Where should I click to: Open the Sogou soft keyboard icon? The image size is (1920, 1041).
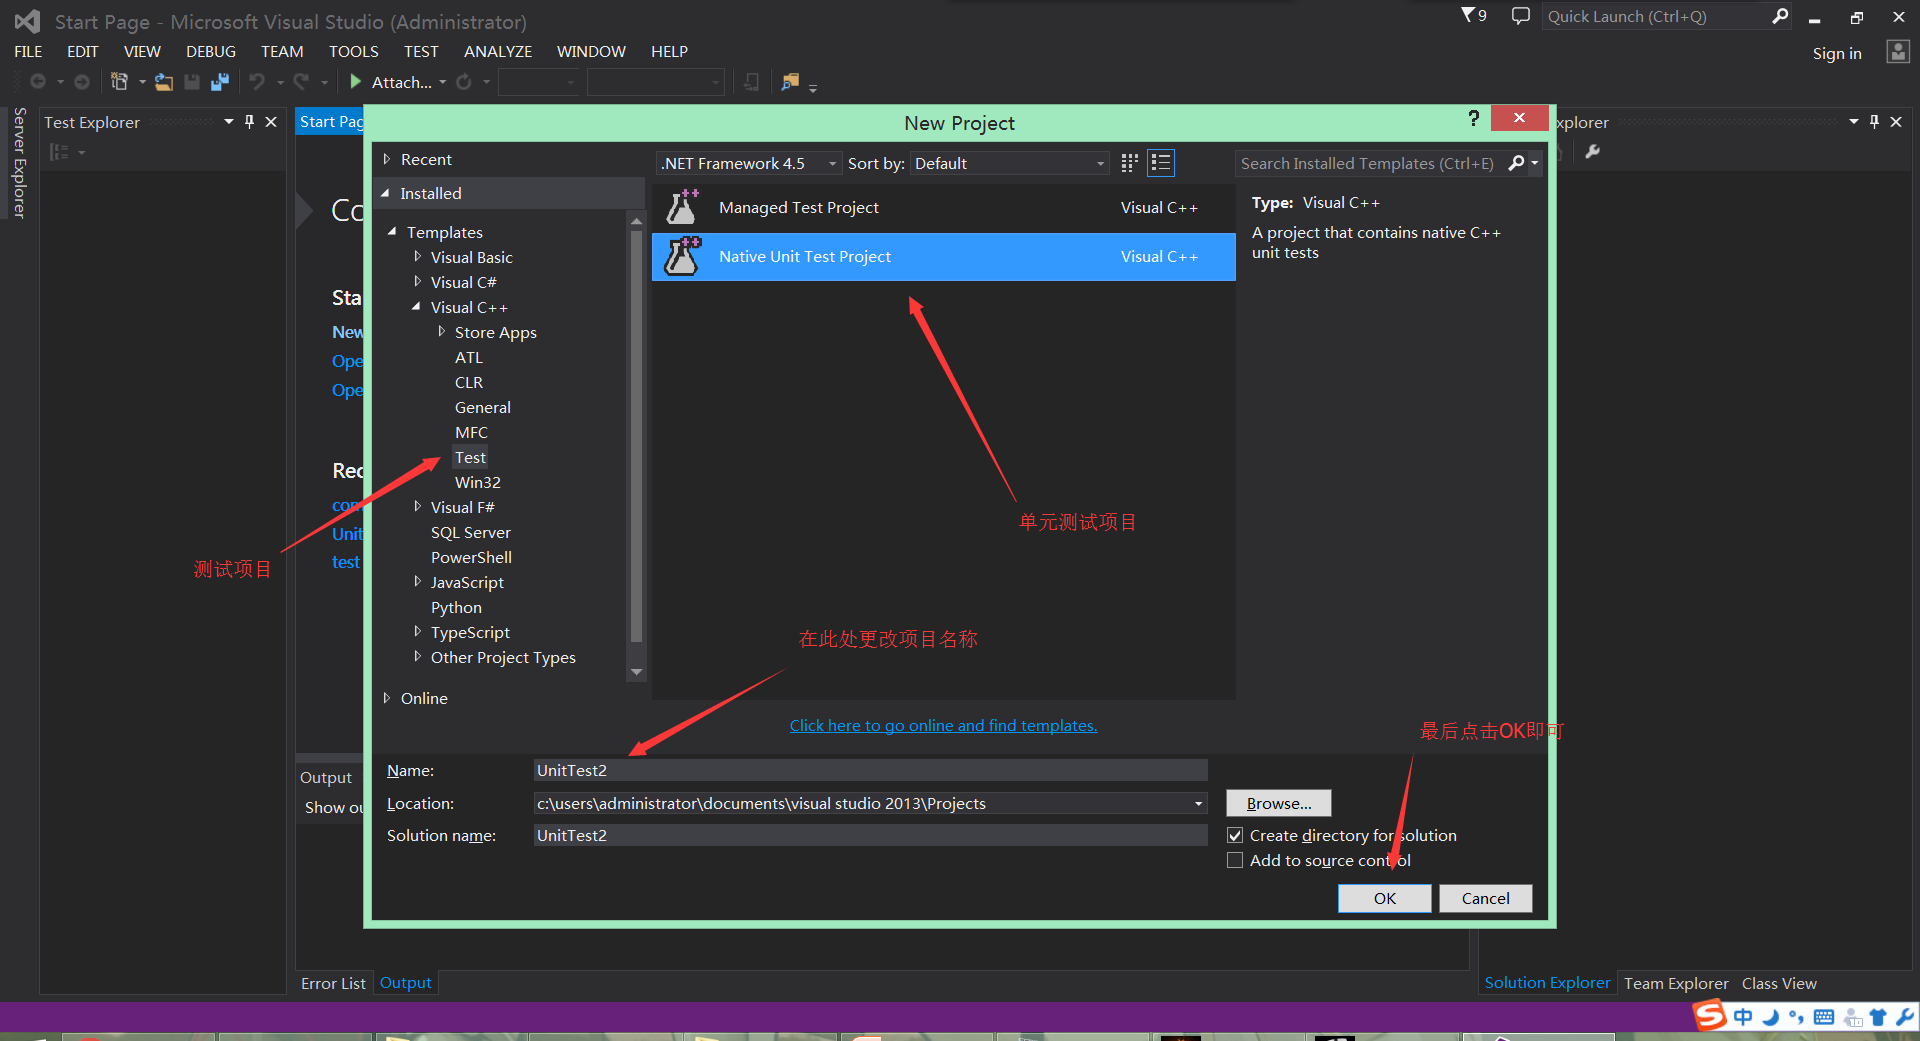tap(1824, 1017)
